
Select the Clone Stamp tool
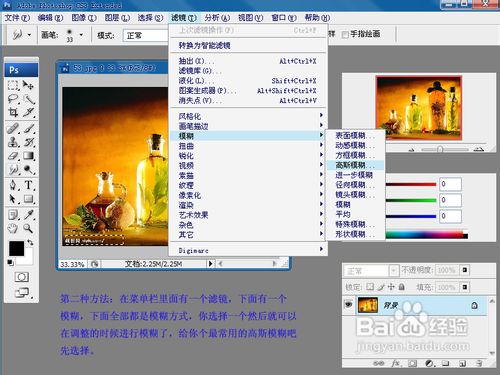click(13, 142)
